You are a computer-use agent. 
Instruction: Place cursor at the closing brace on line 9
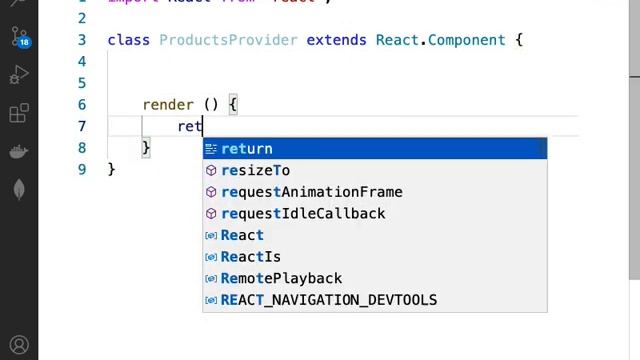[111, 169]
